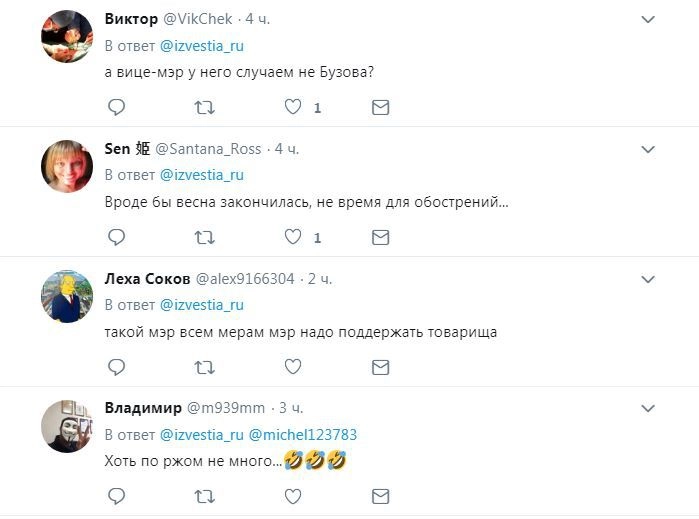Reply to Виктор's tweet about Бузова
This screenshot has height=519, width=699.
[x=116, y=107]
